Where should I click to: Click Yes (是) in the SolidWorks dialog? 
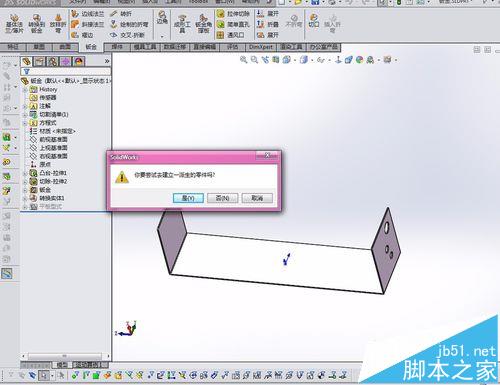(x=188, y=198)
